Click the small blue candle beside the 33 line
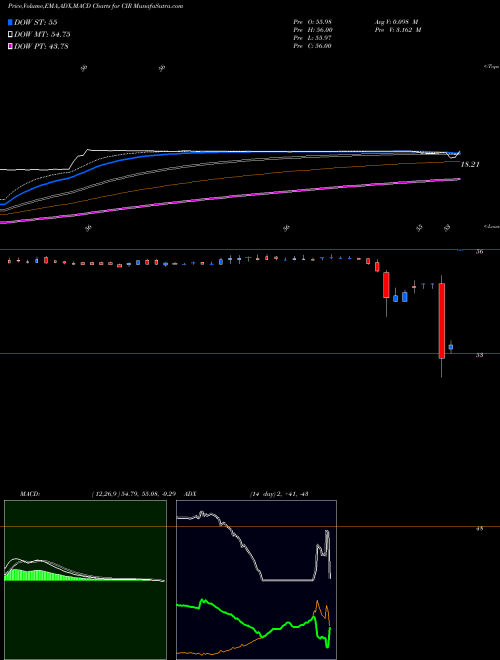 [451, 347]
